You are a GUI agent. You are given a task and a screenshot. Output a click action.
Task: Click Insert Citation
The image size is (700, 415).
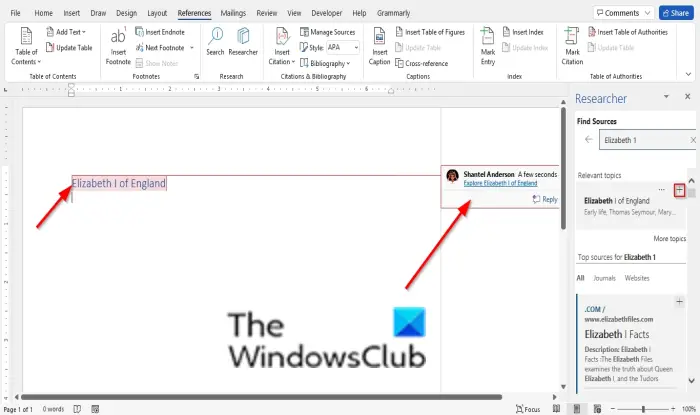click(282, 46)
